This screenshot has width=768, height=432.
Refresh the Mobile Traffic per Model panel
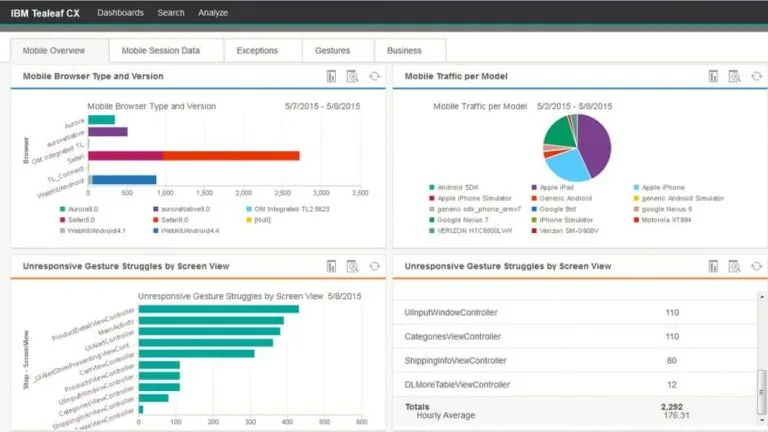click(x=756, y=76)
